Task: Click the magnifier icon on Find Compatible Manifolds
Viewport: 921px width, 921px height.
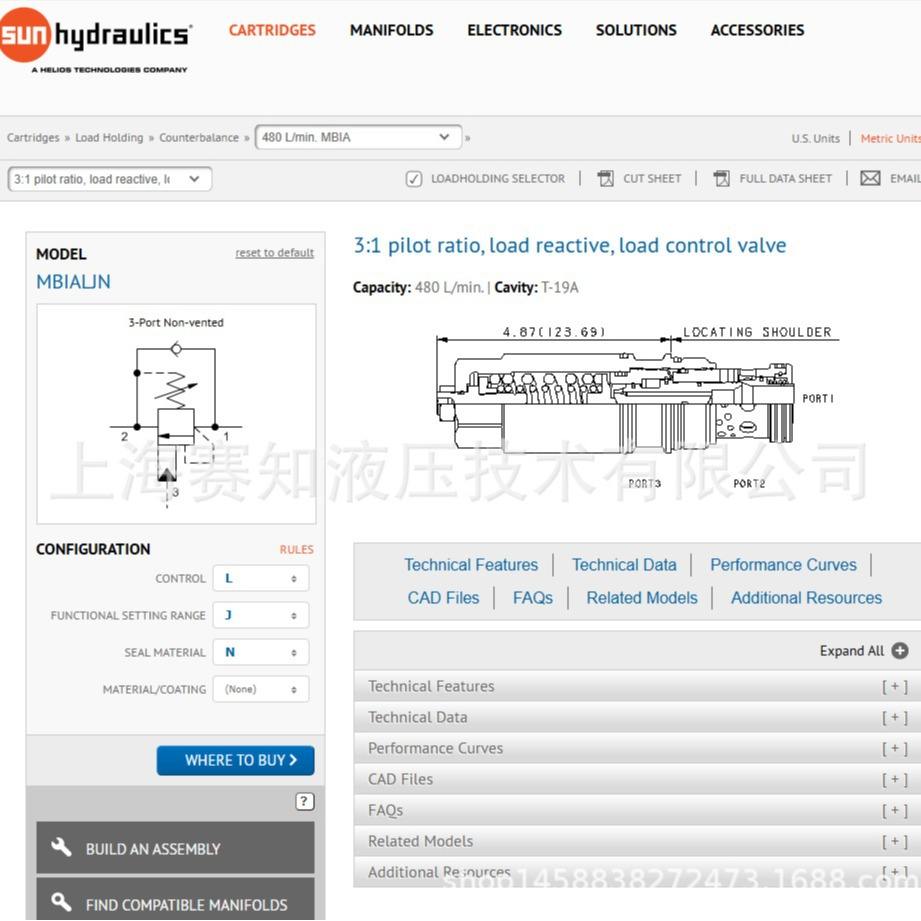Action: coord(61,902)
